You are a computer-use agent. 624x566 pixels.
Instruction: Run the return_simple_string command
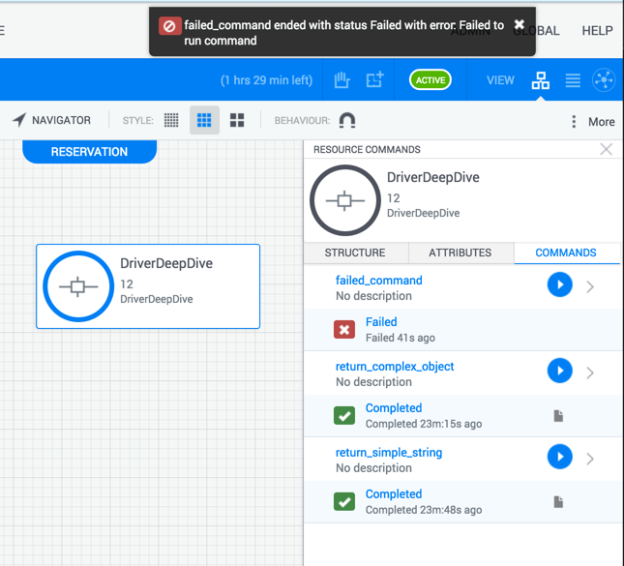pos(559,458)
